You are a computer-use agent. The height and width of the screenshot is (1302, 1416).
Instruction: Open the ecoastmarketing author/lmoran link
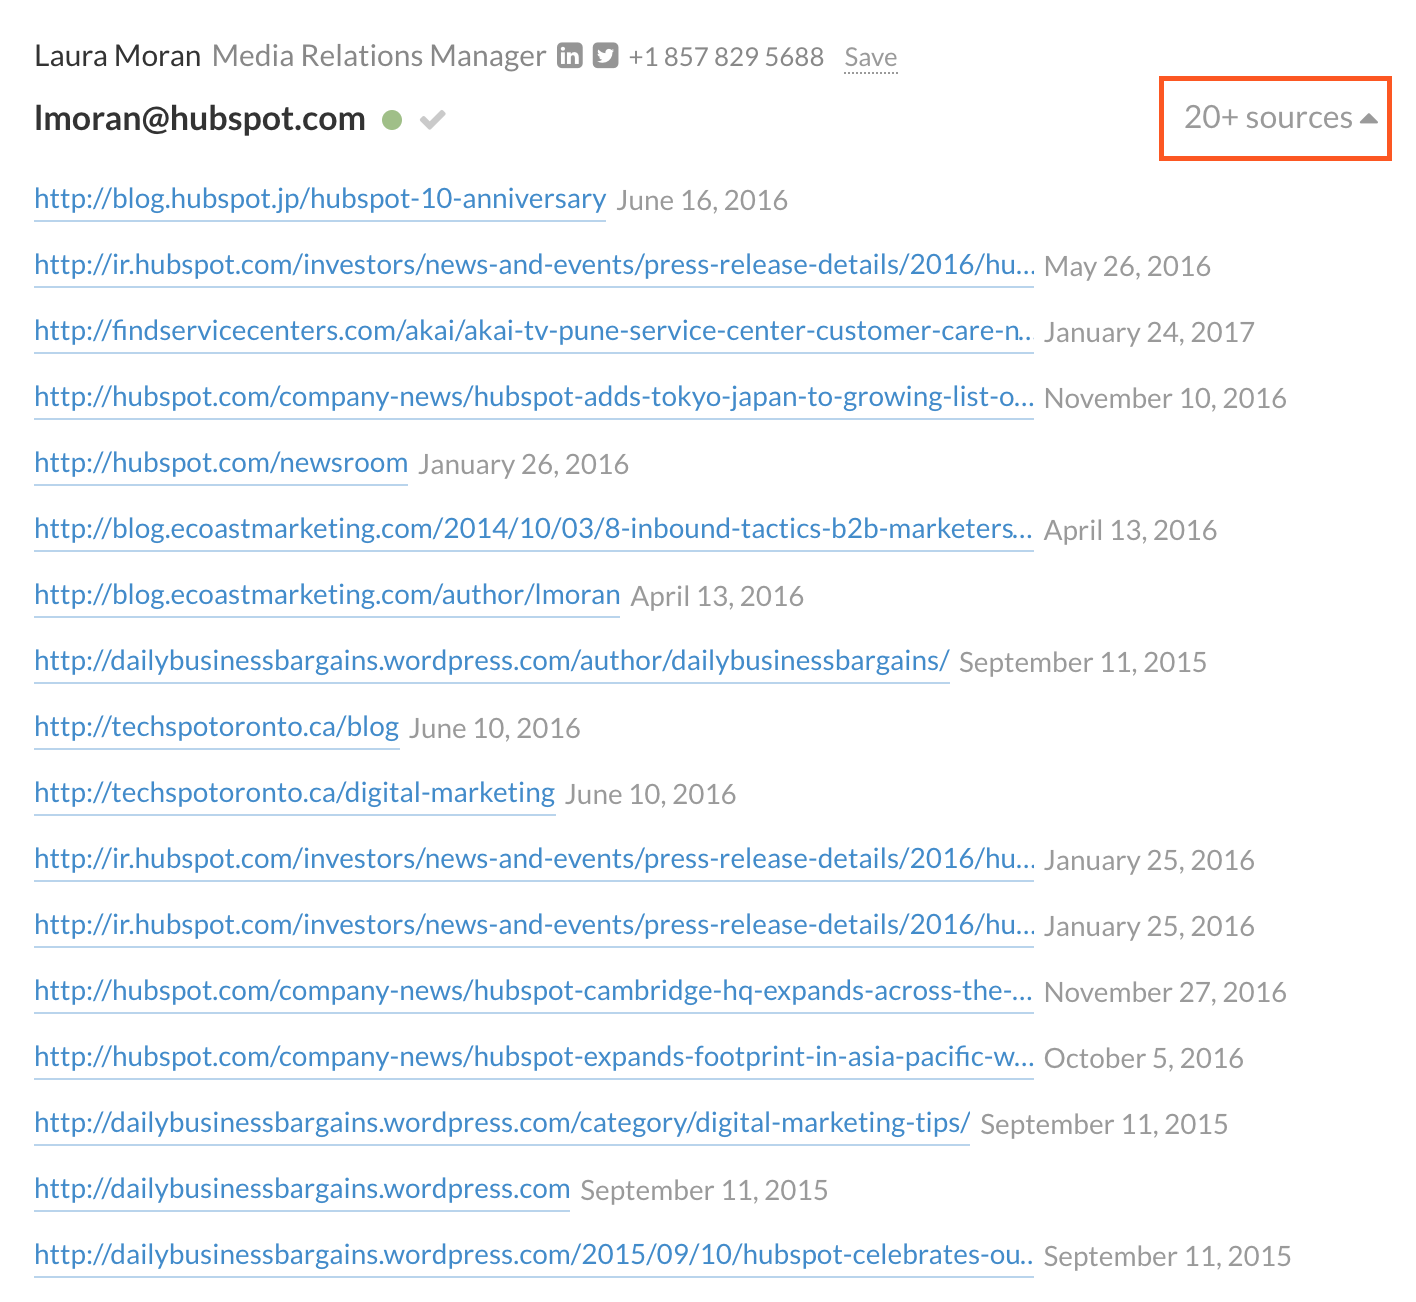point(327,595)
